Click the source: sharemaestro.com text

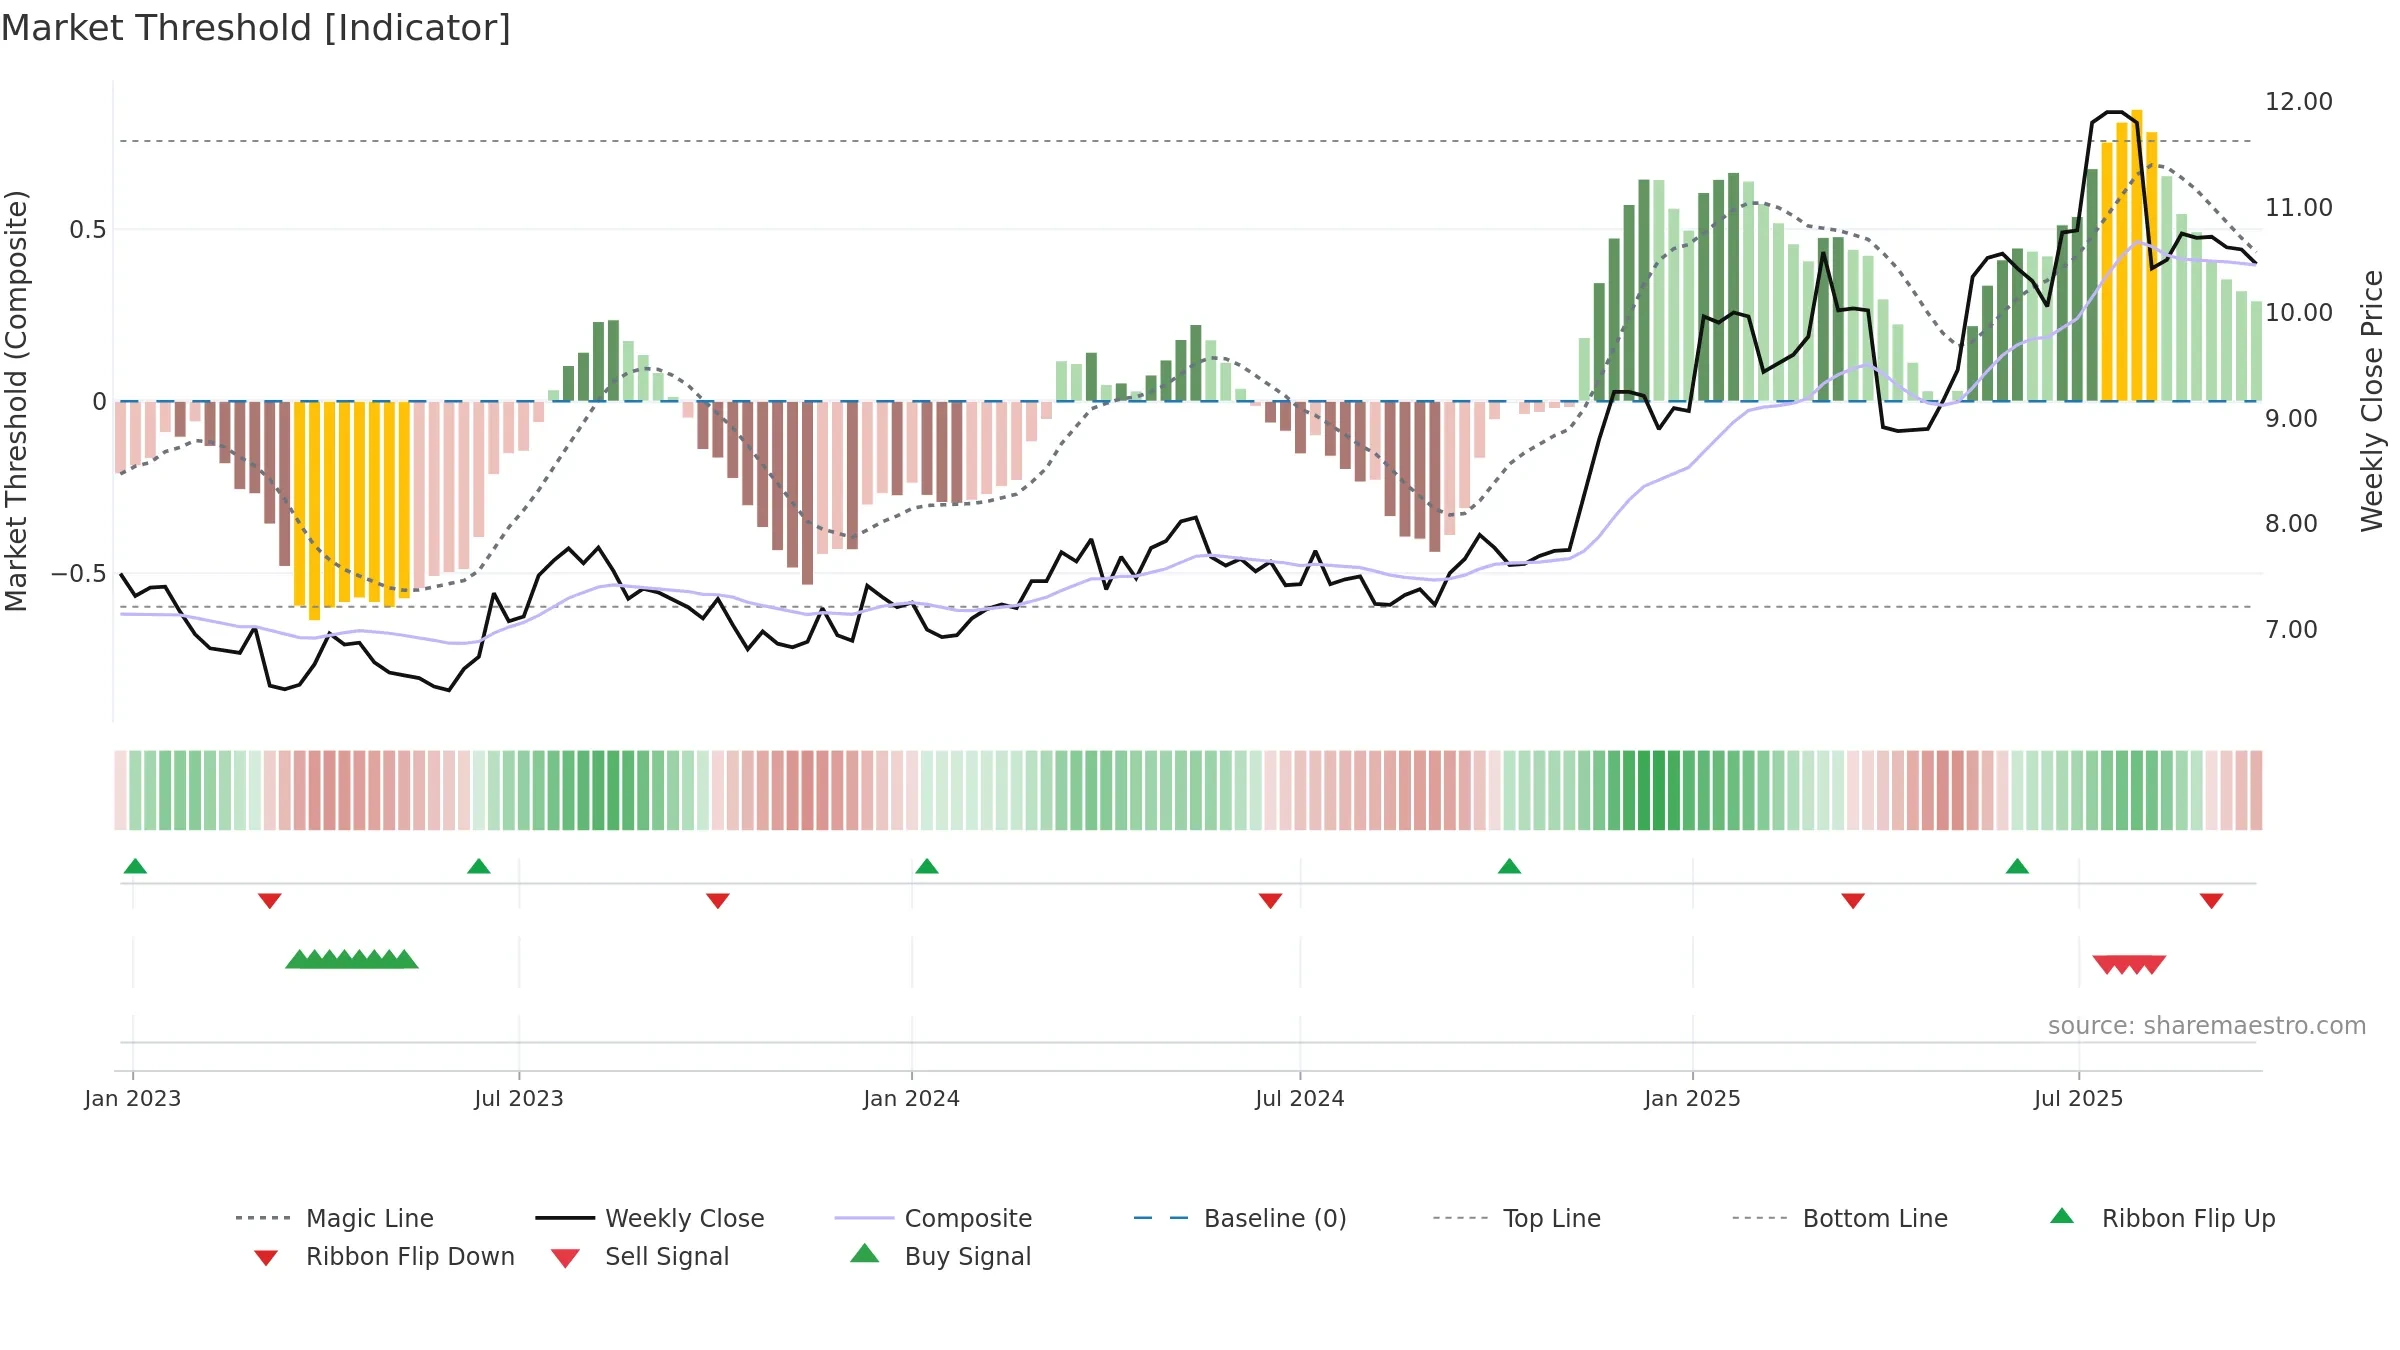(2207, 1026)
